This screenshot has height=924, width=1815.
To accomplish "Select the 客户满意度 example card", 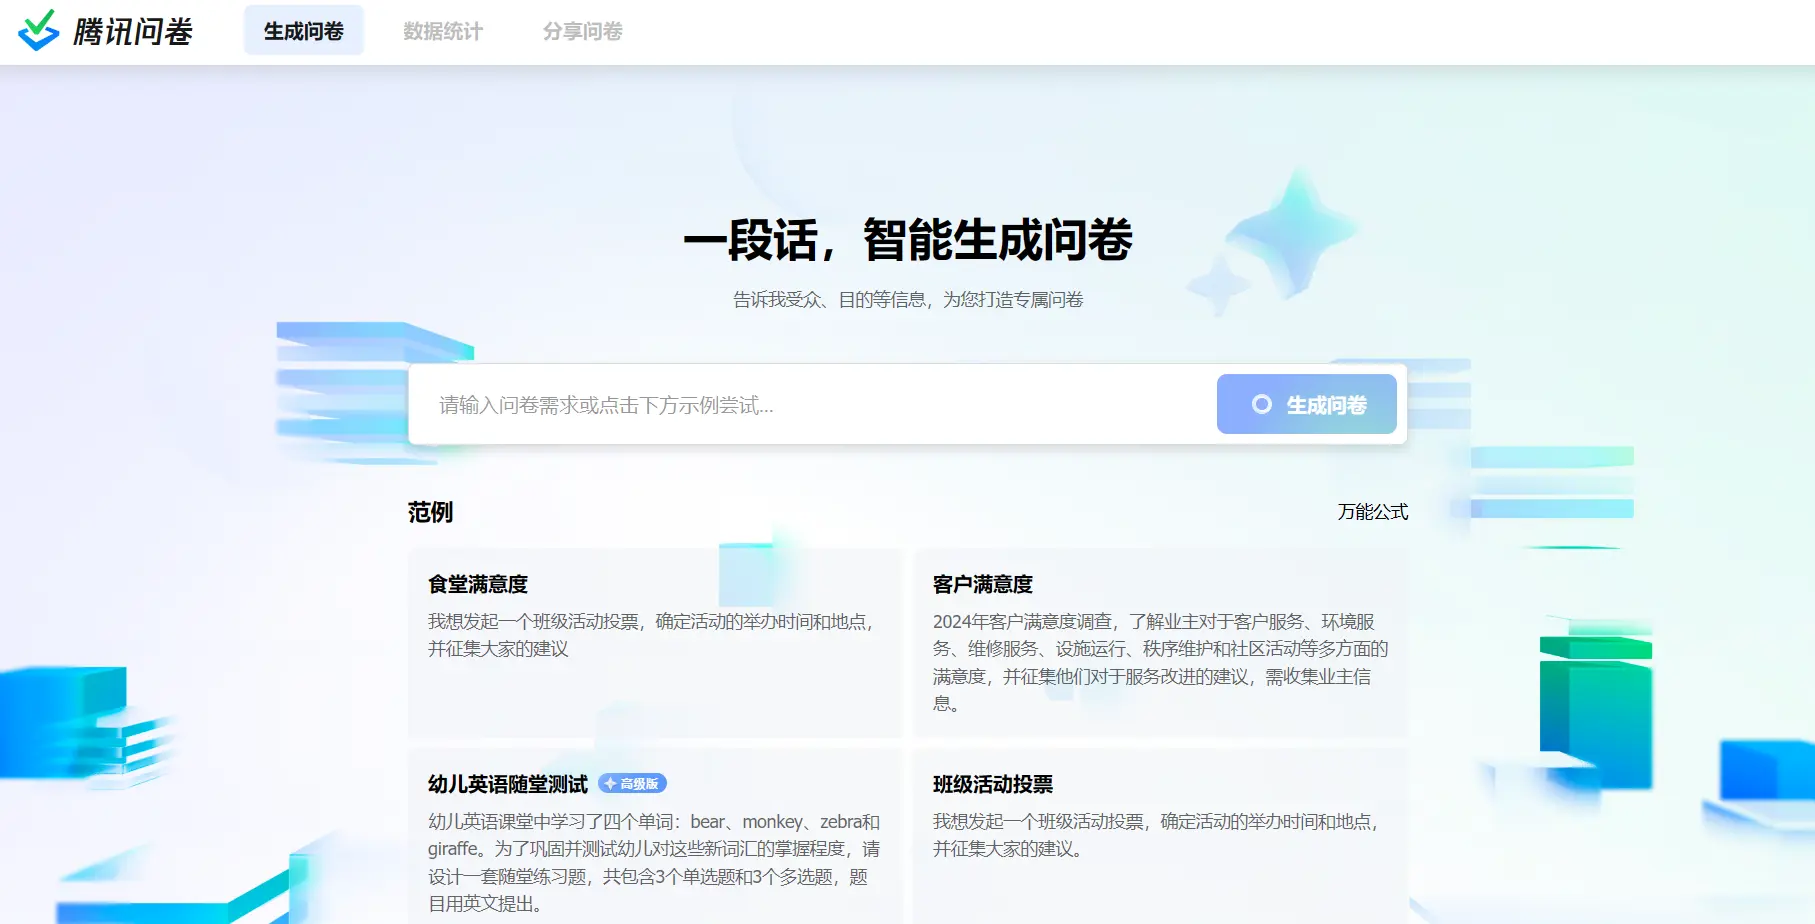I will click(1160, 640).
